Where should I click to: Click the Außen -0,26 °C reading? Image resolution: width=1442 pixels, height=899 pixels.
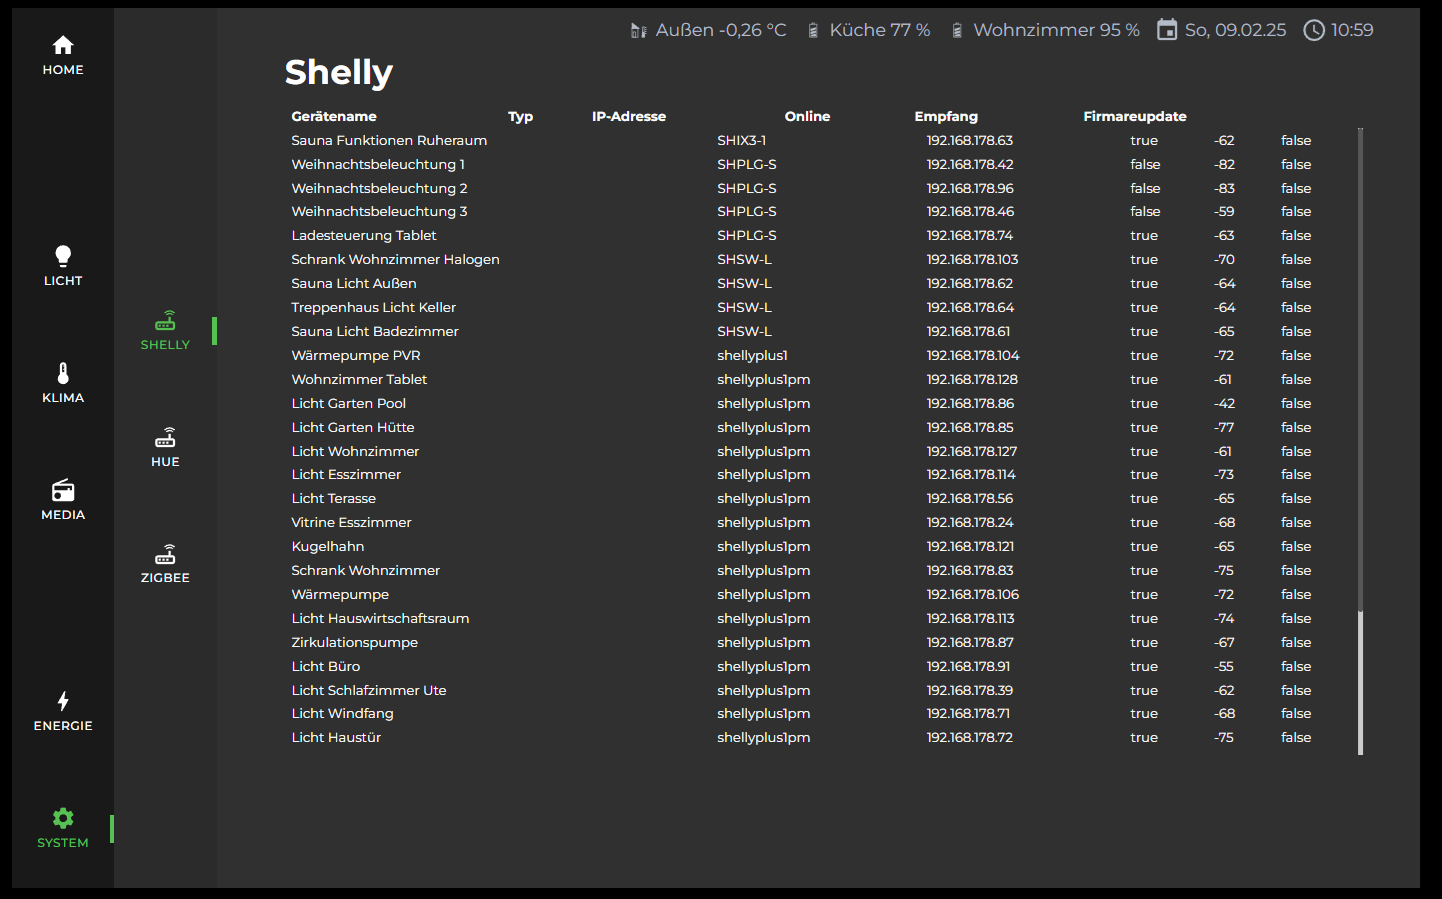tap(721, 31)
